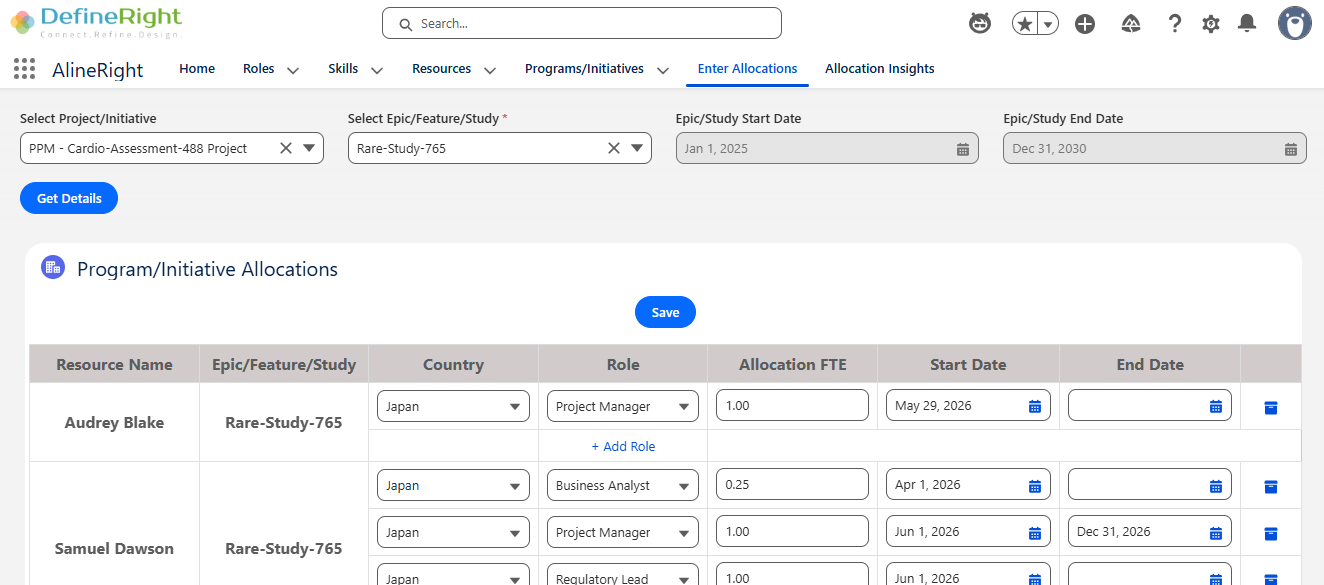Image resolution: width=1324 pixels, height=585 pixels.
Task: Click the Get Details button
Action: coord(69,198)
